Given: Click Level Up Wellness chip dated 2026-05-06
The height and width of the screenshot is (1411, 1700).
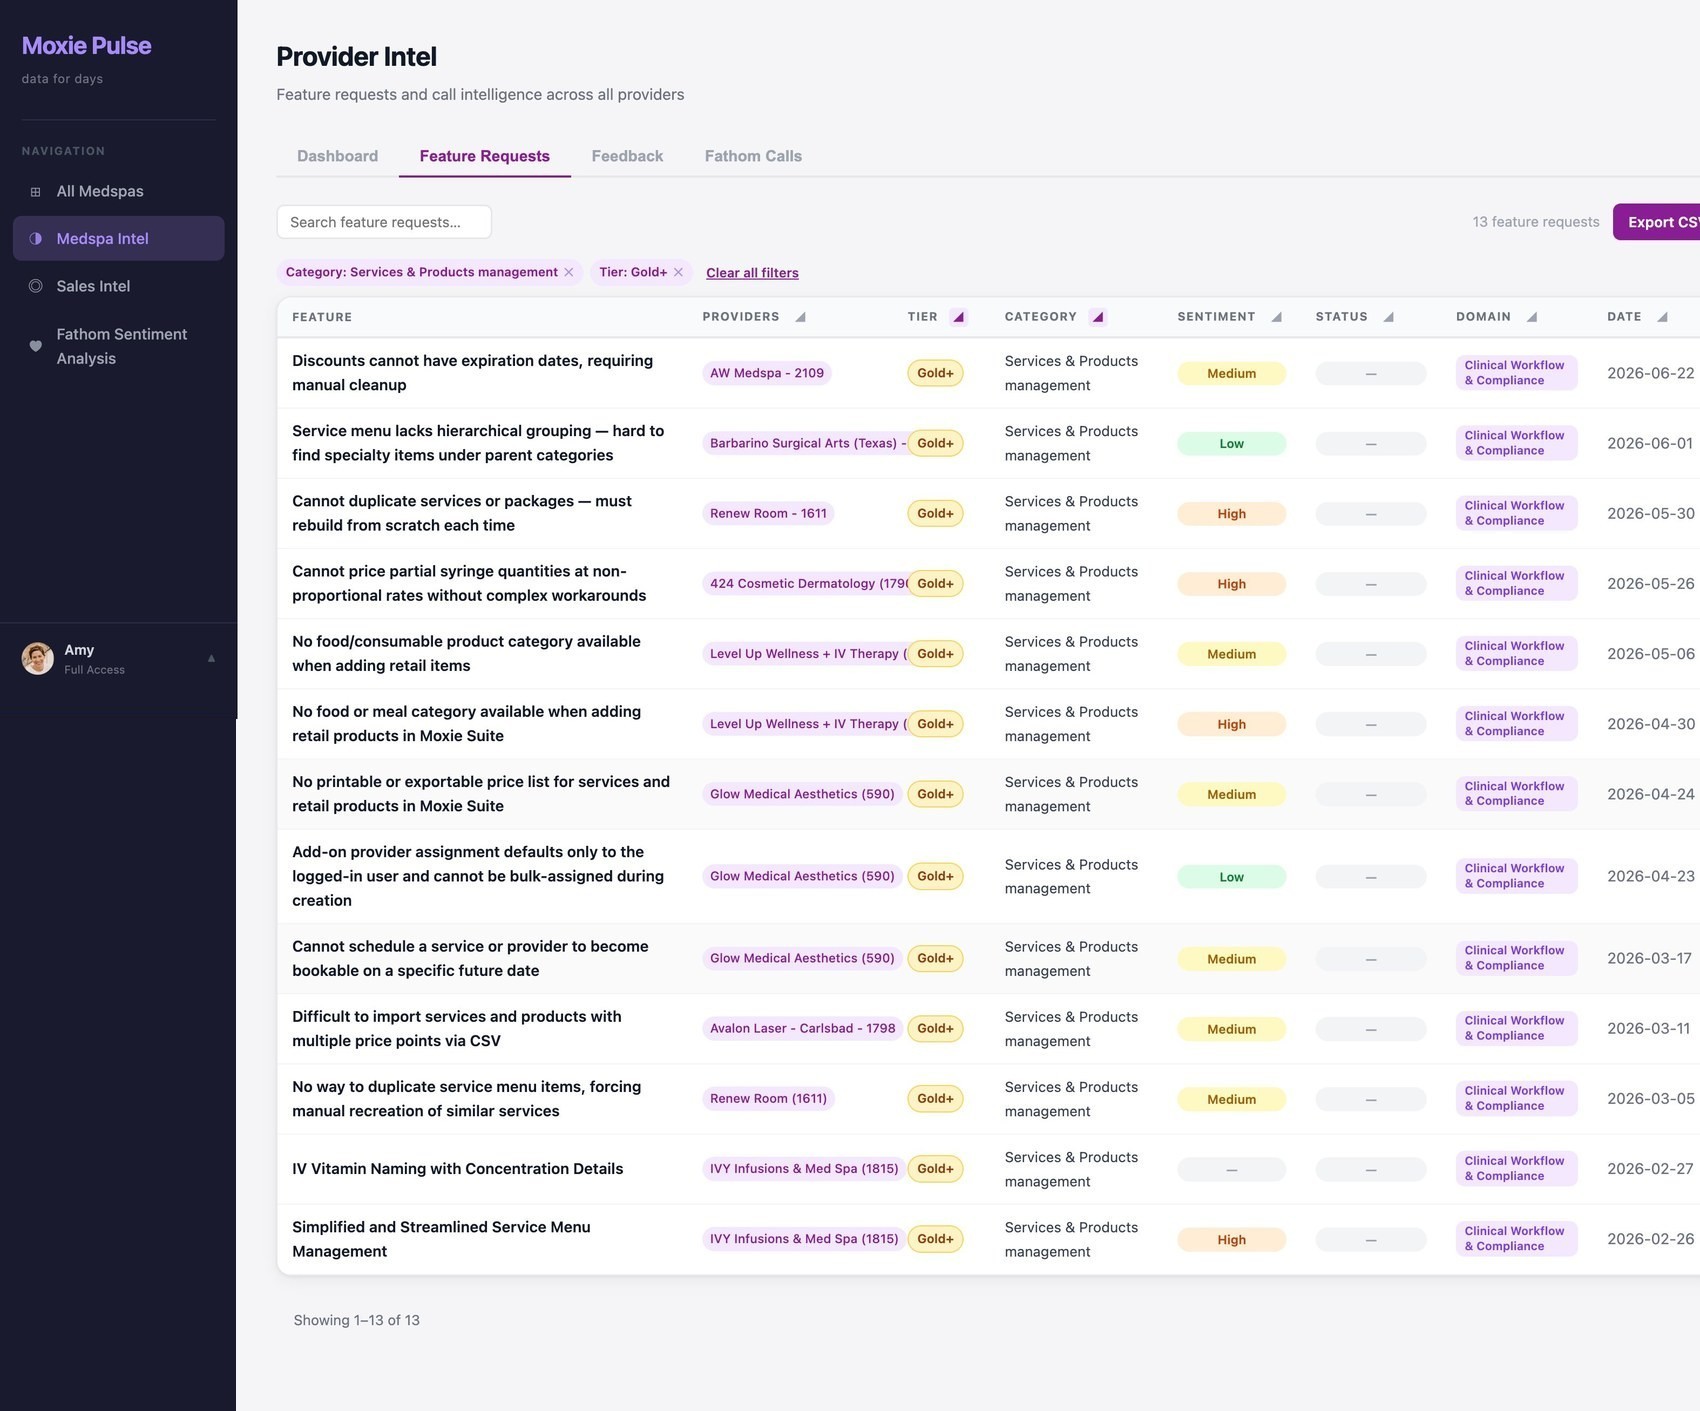Looking at the screenshot, I should (x=805, y=653).
